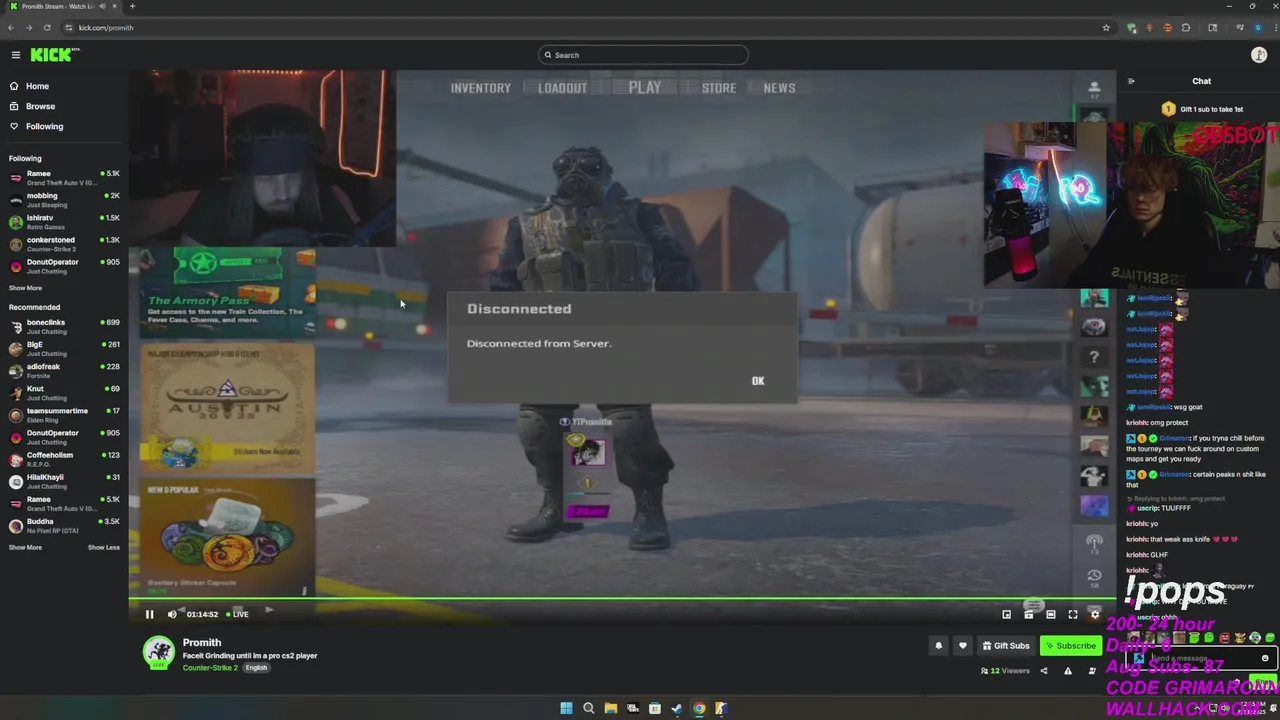Click Promith streamer avatar
The height and width of the screenshot is (720, 1280).
coord(158,653)
